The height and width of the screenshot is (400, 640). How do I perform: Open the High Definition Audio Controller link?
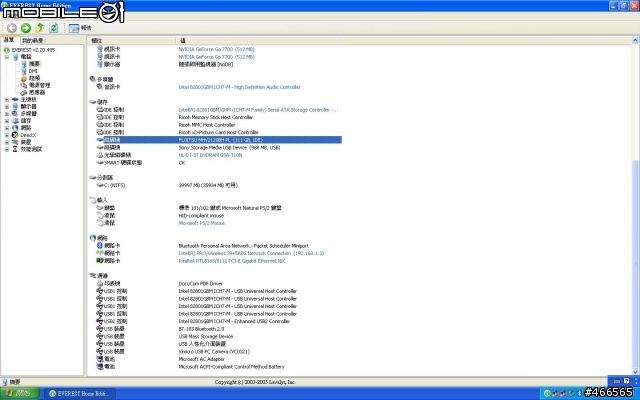(239, 87)
